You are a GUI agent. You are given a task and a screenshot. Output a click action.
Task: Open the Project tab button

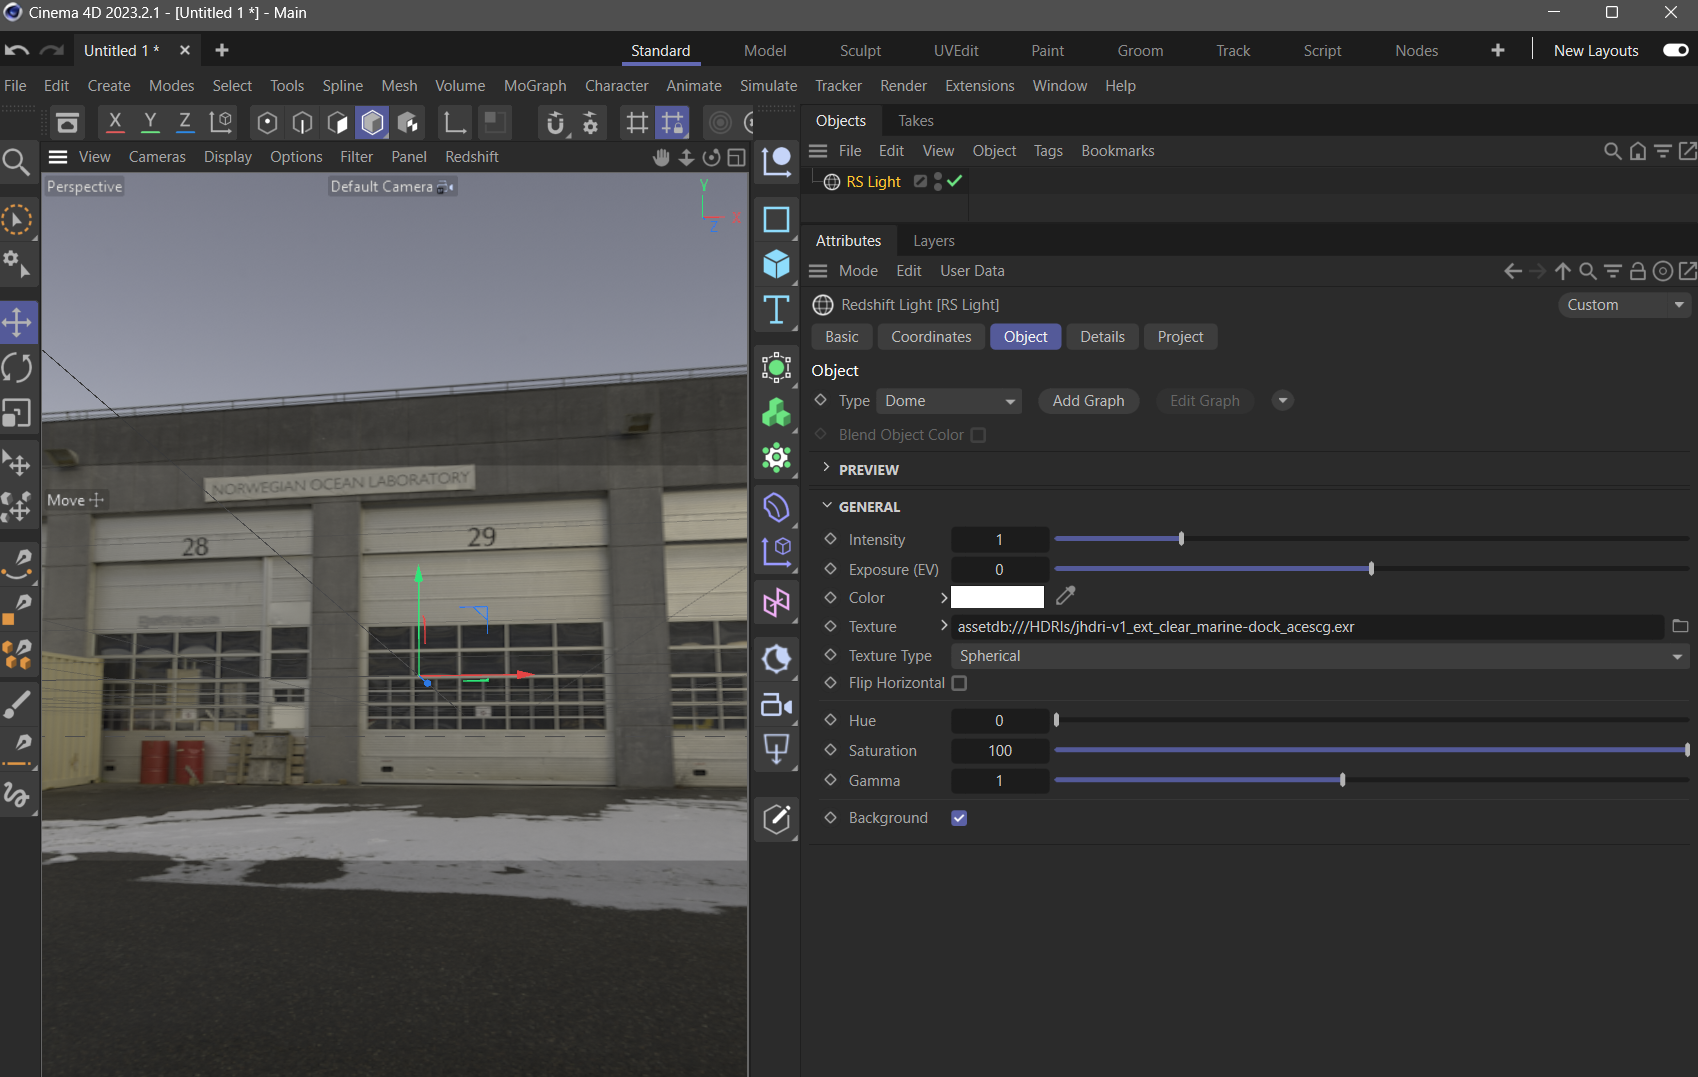click(1180, 337)
